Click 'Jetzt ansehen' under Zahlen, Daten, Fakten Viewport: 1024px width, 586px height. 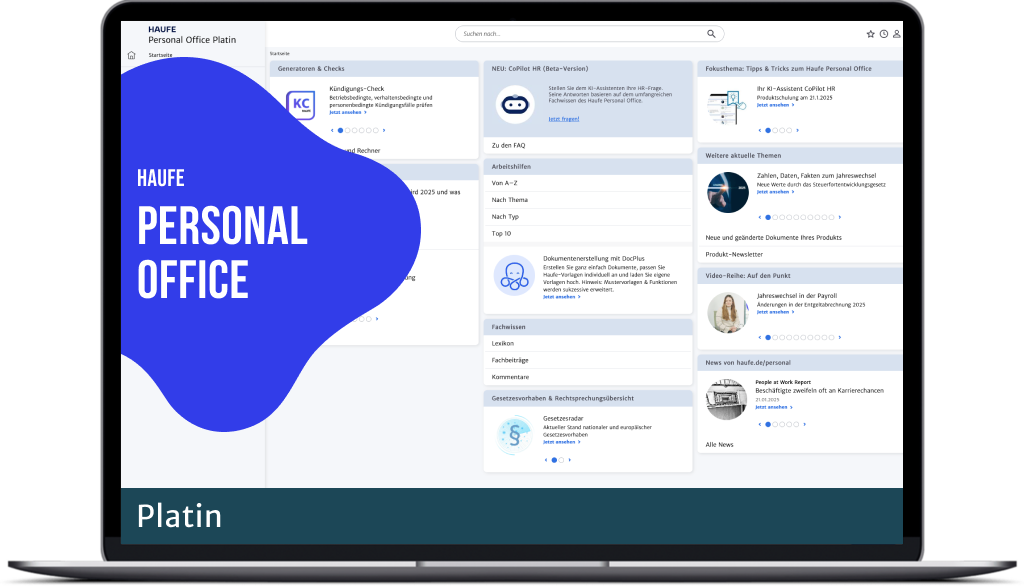pos(775,192)
